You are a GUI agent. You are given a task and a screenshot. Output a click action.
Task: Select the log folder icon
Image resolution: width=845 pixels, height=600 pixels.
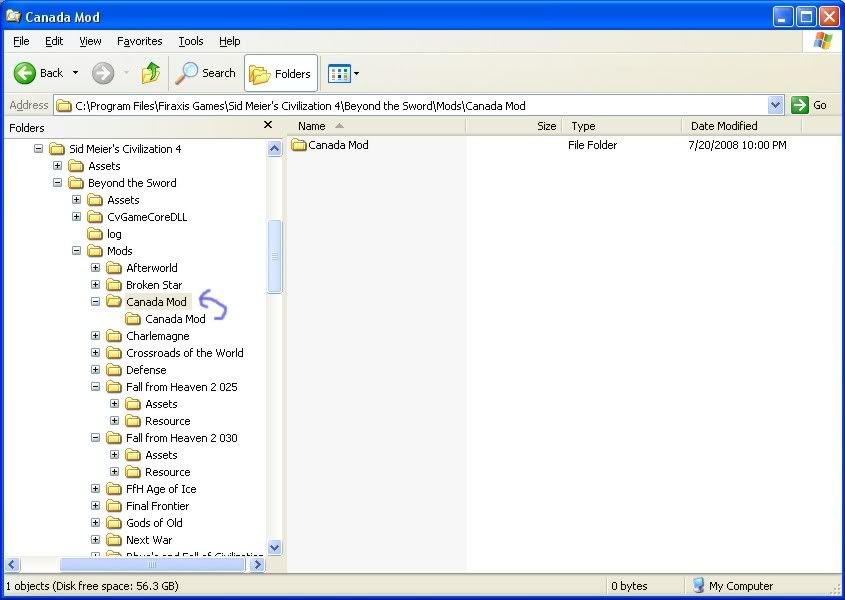click(95, 233)
